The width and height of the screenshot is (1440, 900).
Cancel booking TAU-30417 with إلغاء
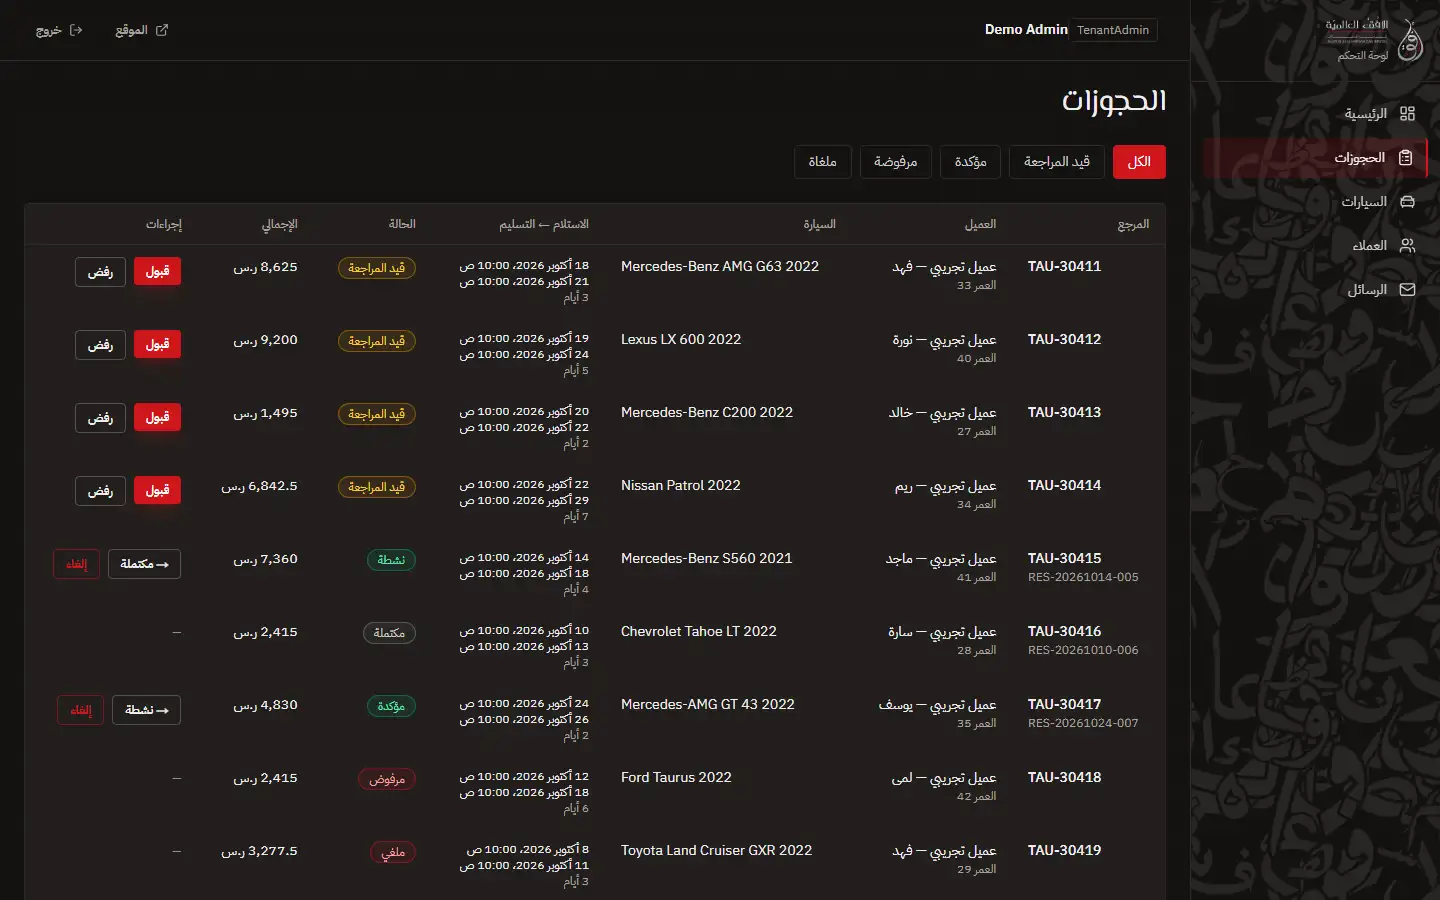[x=80, y=710]
